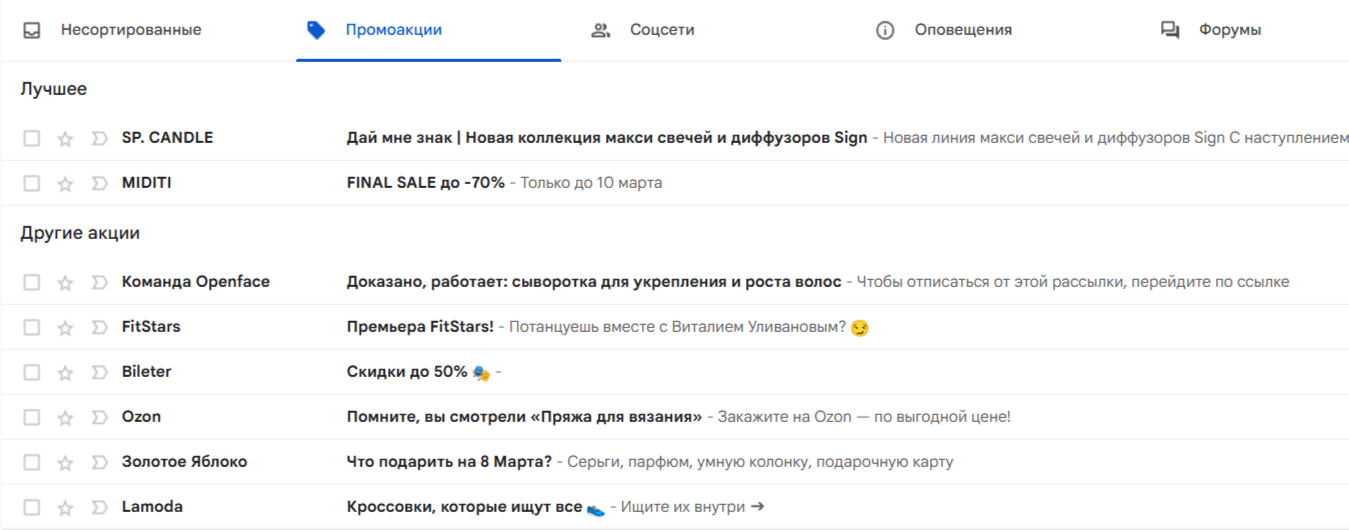Click sender name Золотое Яблоко

point(184,462)
